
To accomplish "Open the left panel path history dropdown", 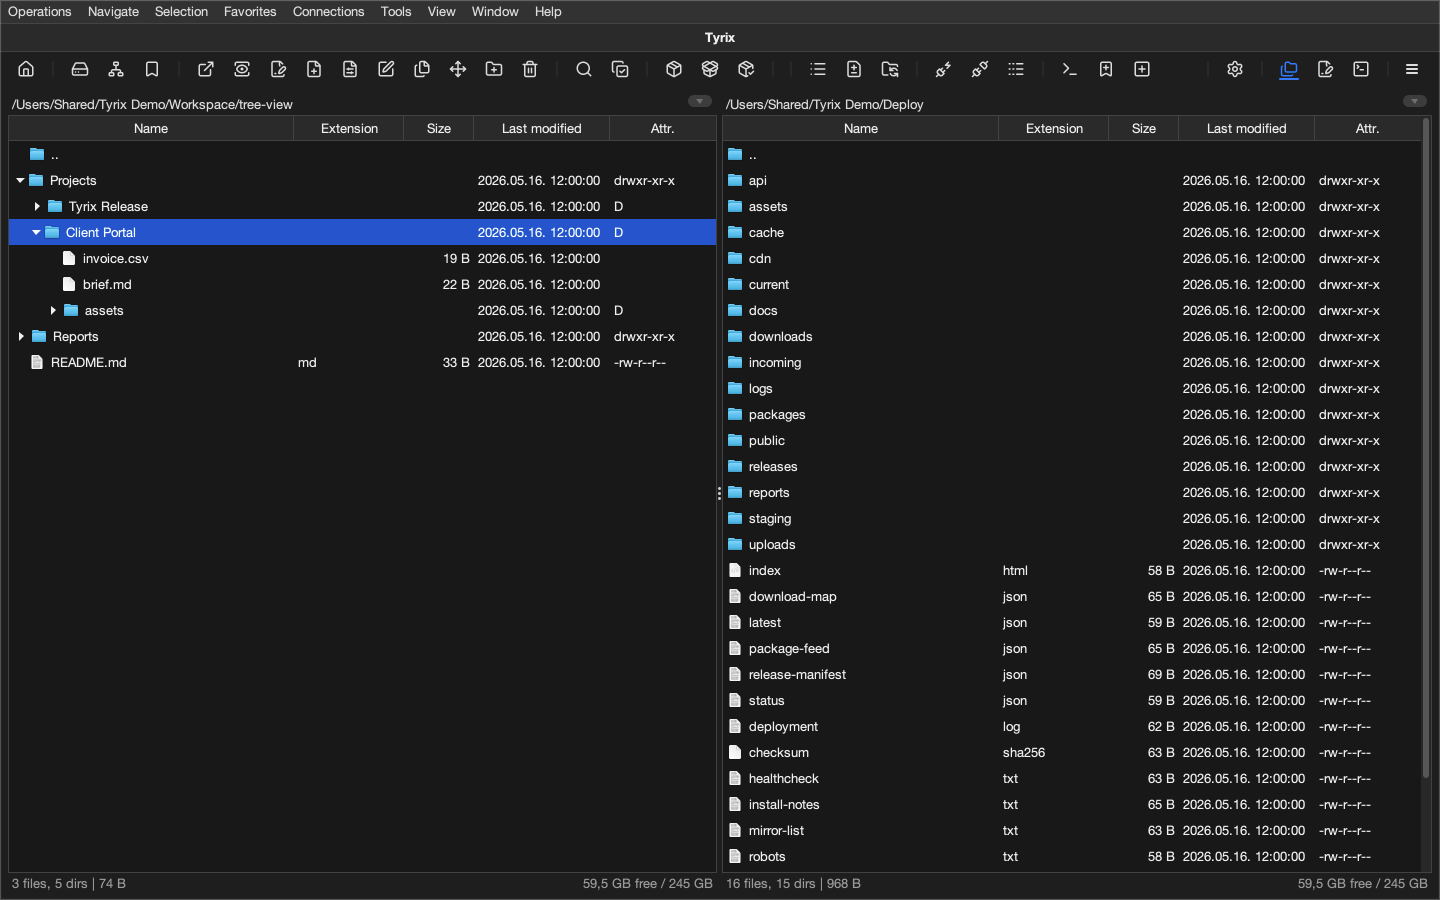I will pyautogui.click(x=700, y=101).
